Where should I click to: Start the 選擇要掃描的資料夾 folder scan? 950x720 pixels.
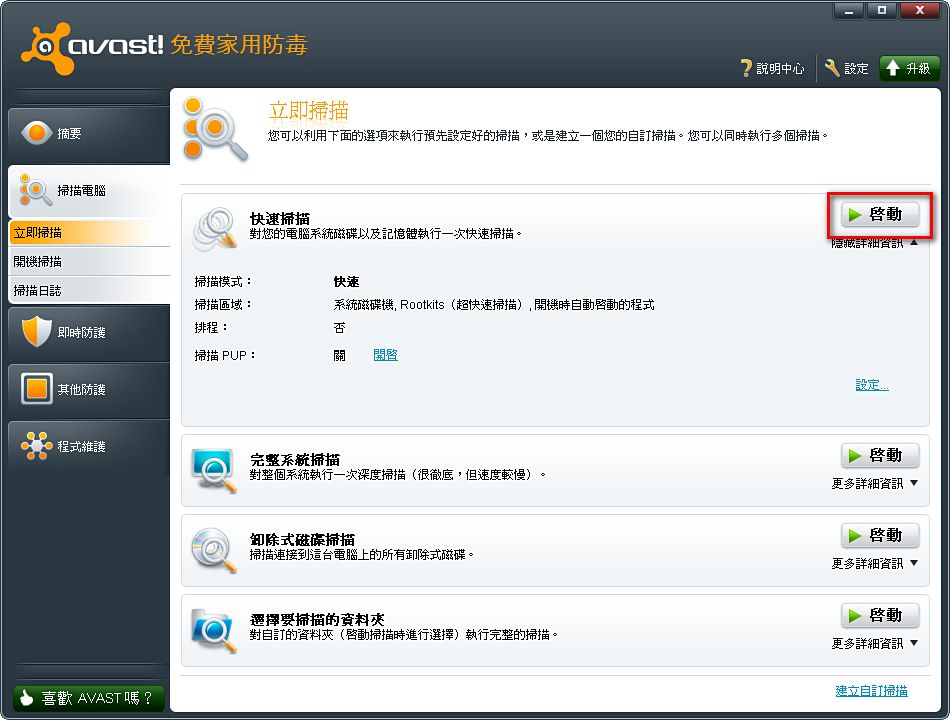880,615
